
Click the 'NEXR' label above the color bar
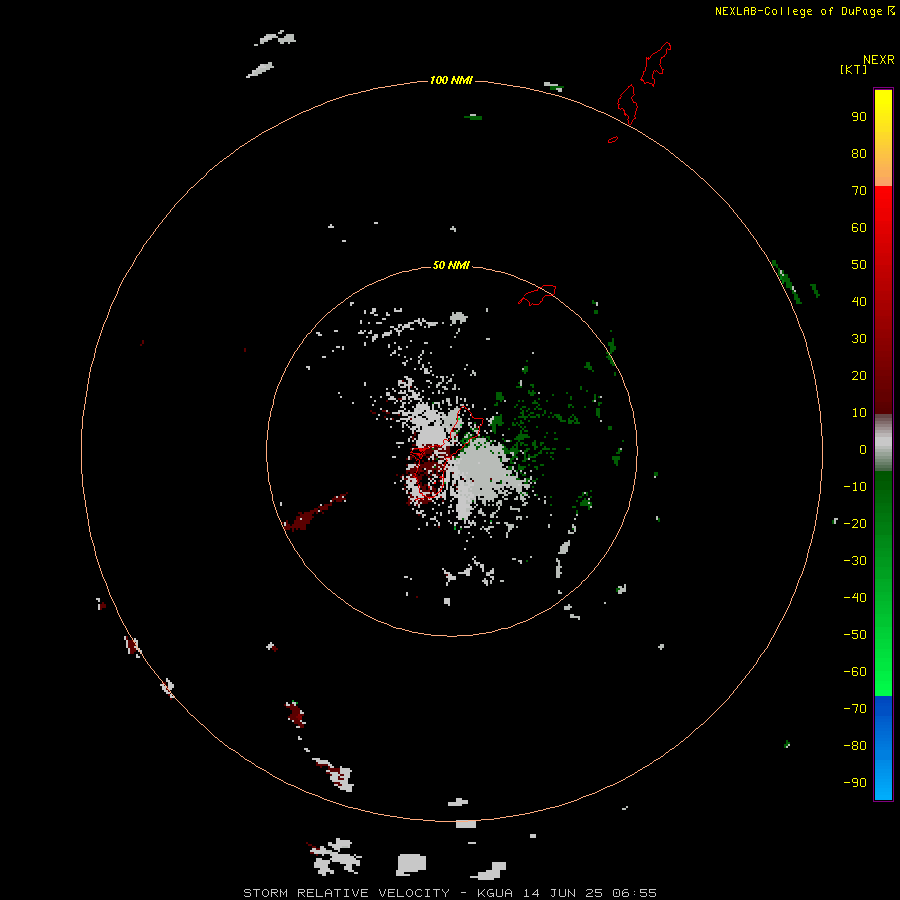point(879,60)
